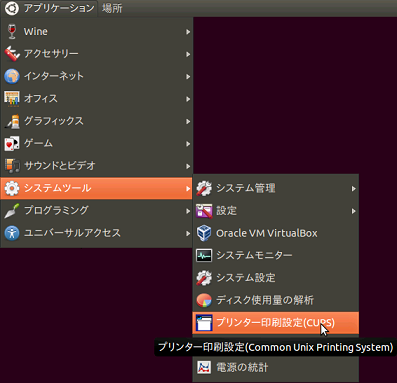Launch システムモニター from the submenu
Image resolution: width=397 pixels, height=383 pixels.
[276, 255]
